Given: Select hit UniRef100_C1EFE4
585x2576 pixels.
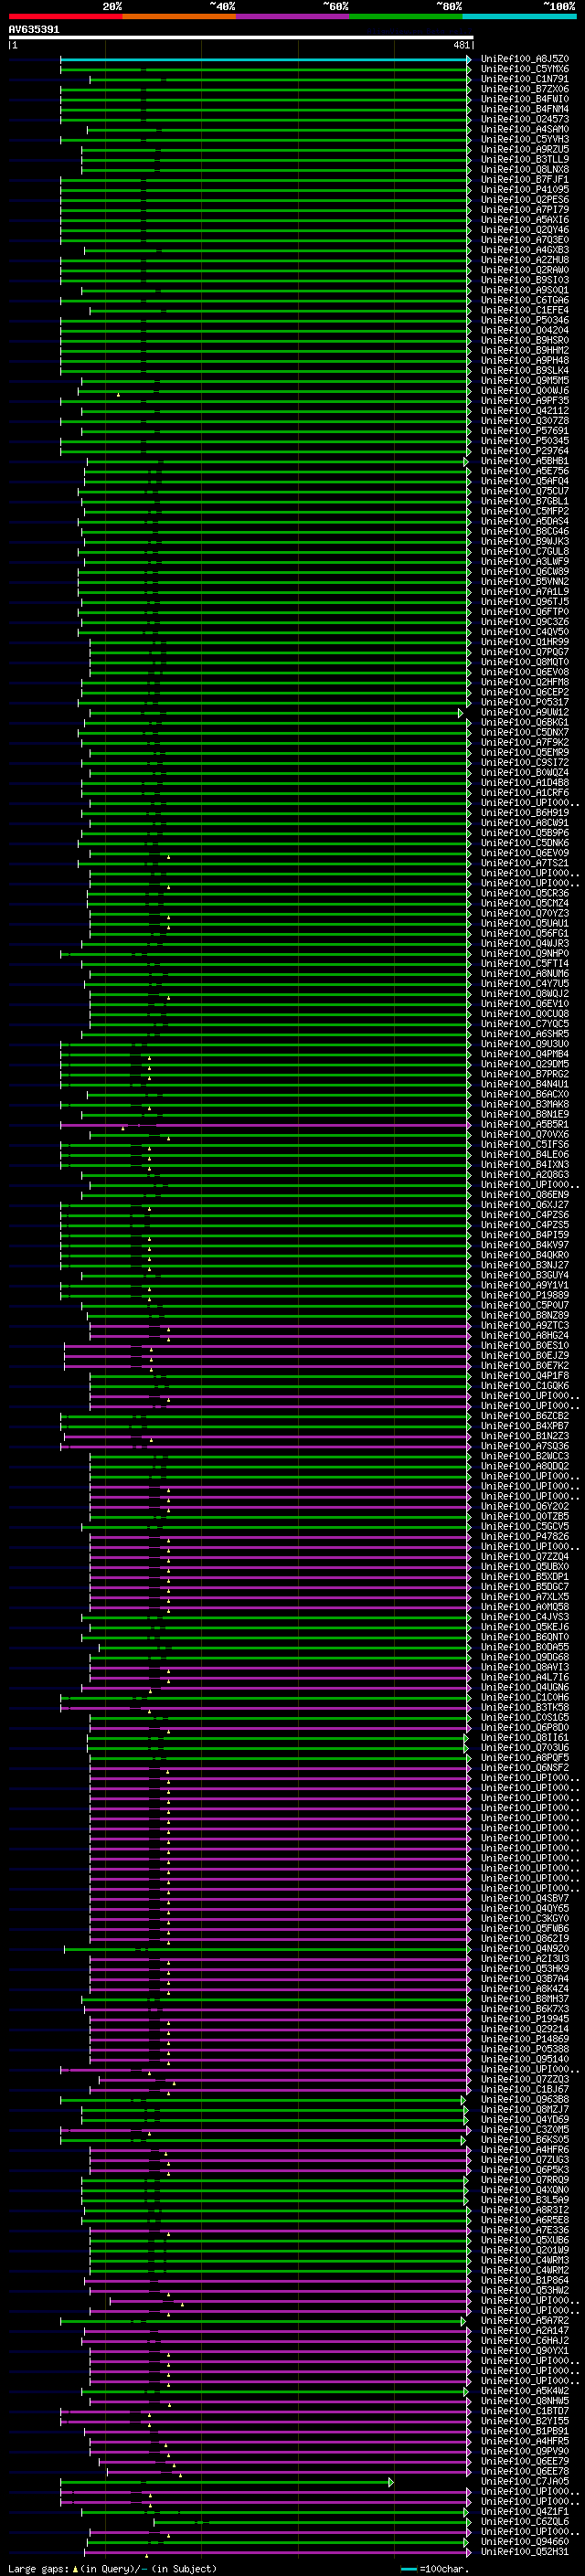Looking at the screenshot, I should pyautogui.click(x=525, y=310).
